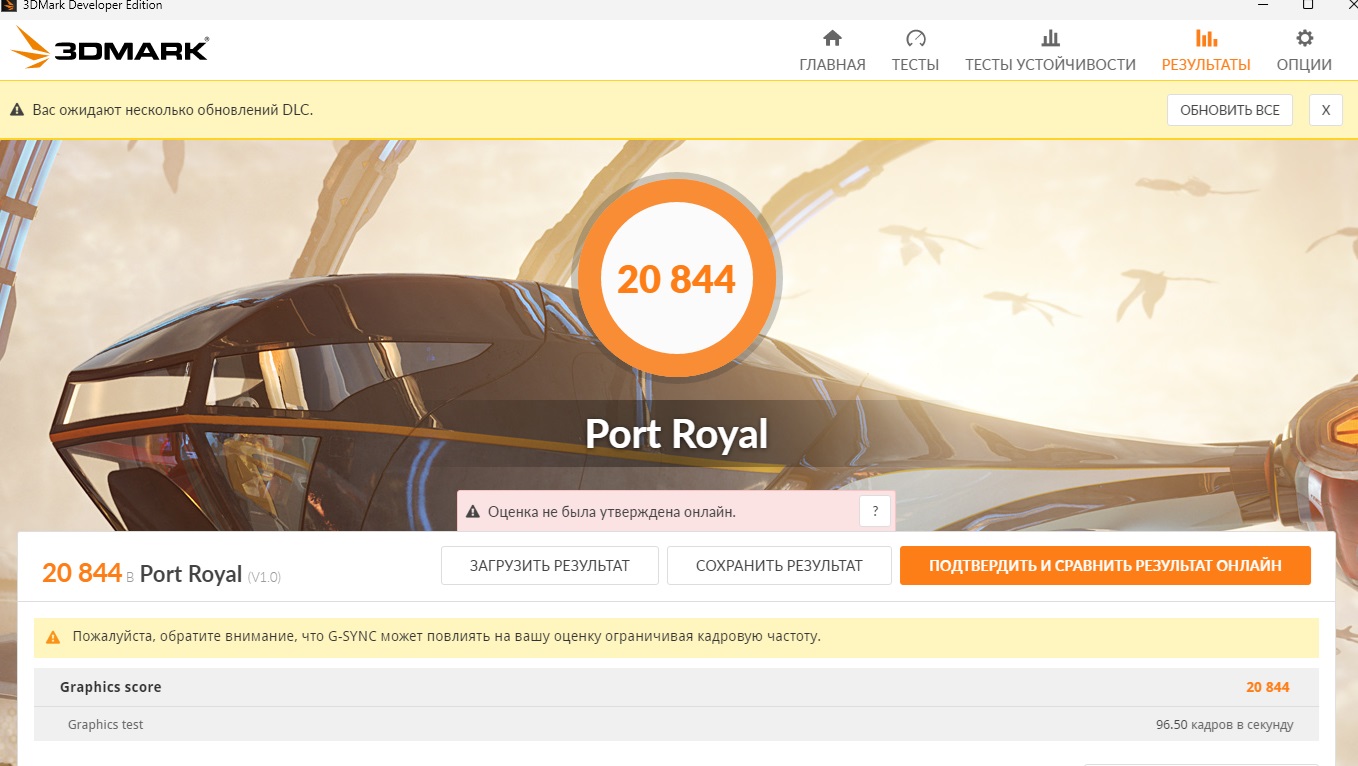This screenshot has height=766, width=1358.
Task: Click ПОДТВЕРДИТЬ И СРАВНИТЬ РЕЗУЛЬТАТ ОНЛАЙН
Action: tap(1105, 566)
